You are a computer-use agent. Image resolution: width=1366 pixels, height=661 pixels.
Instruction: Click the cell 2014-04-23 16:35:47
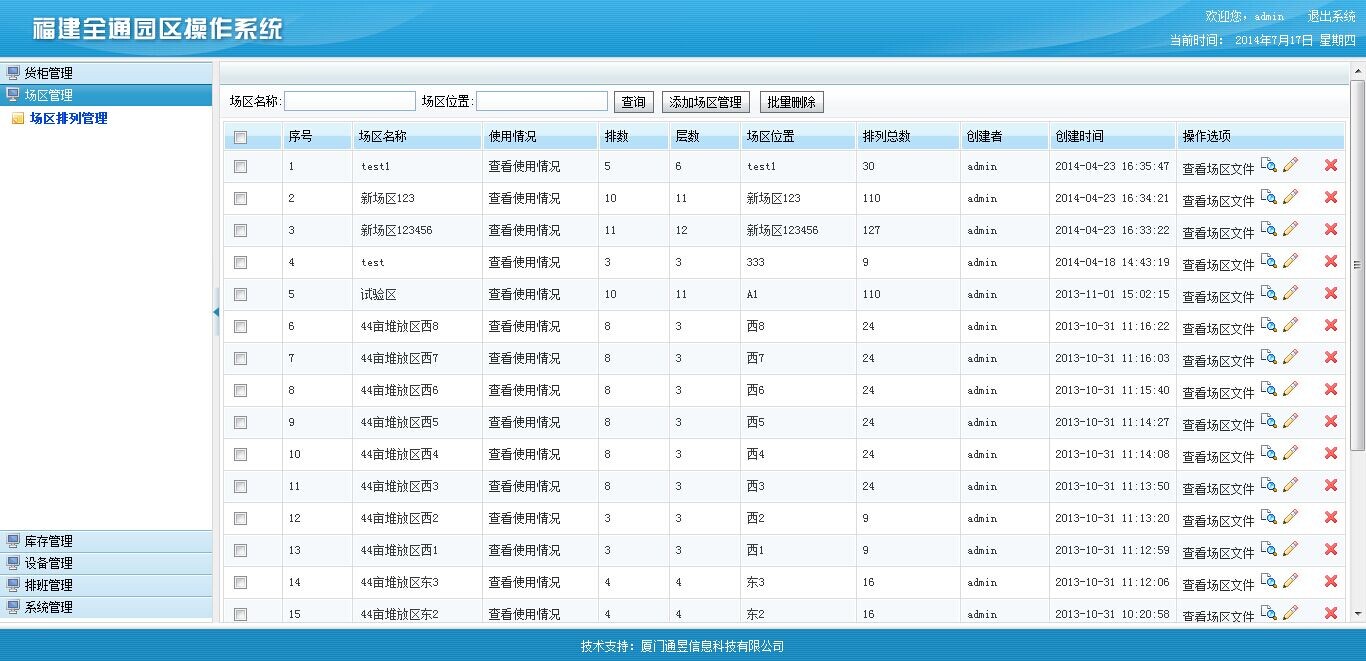(1112, 167)
